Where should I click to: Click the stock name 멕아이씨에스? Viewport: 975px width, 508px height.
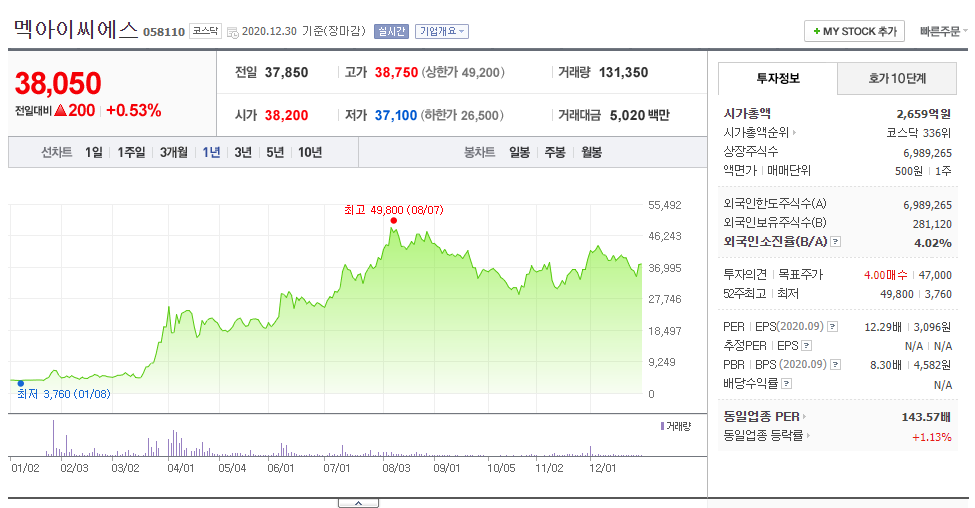pyautogui.click(x=75, y=29)
